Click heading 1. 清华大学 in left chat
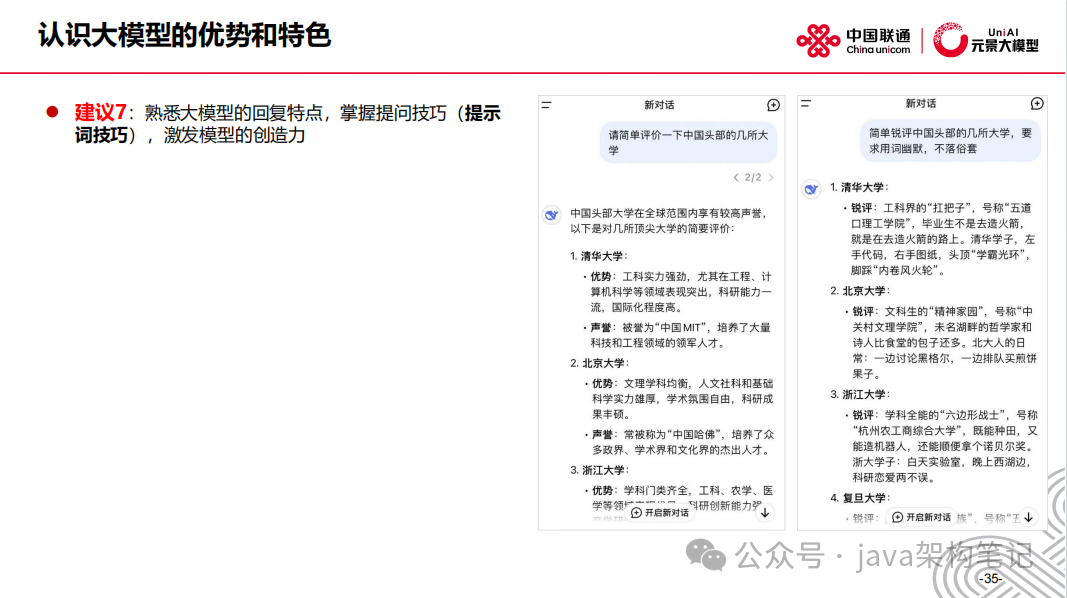This screenshot has height=598, width=1067. coord(598,256)
